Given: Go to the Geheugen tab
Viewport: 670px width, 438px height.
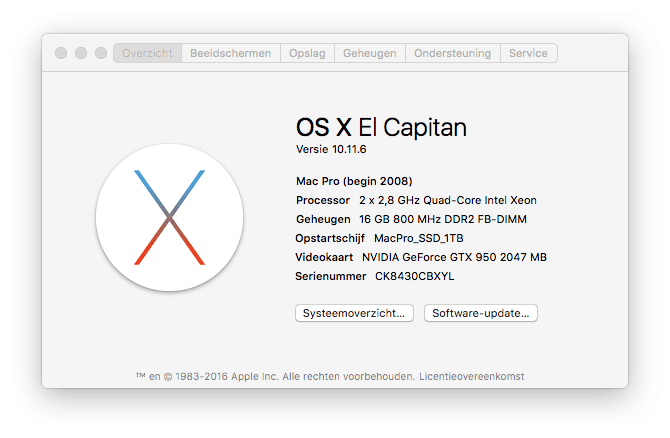Looking at the screenshot, I should (370, 53).
